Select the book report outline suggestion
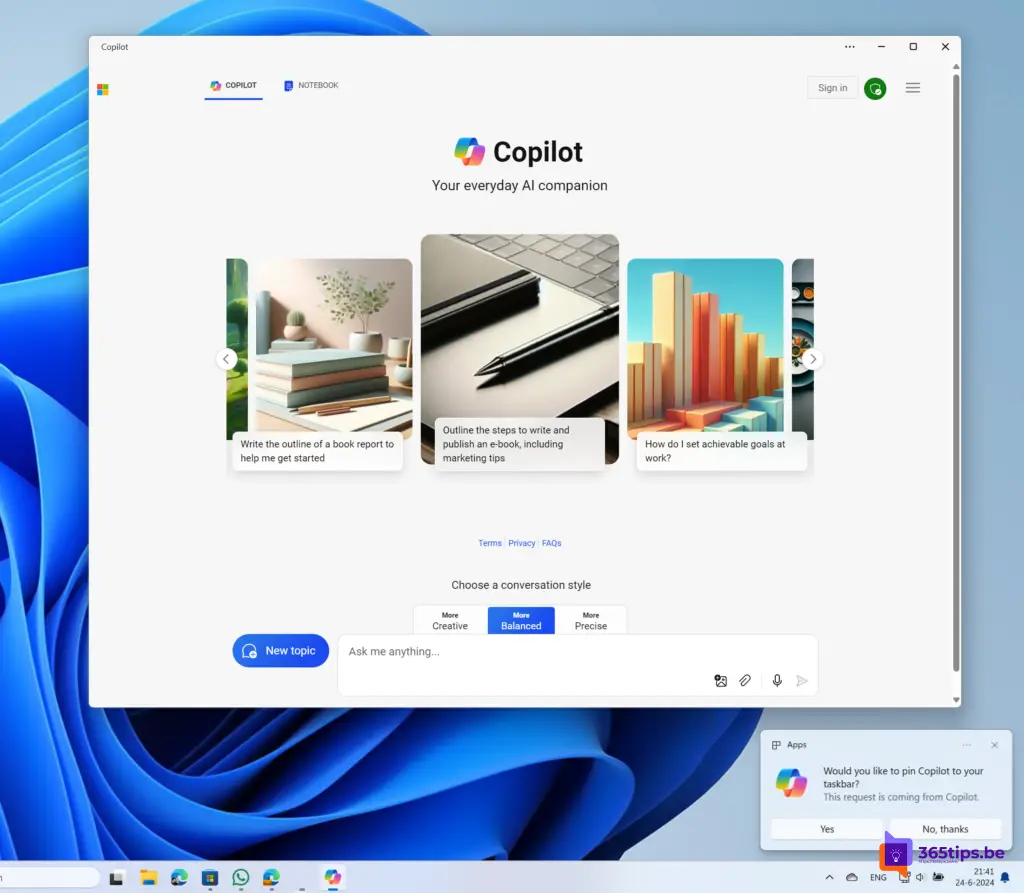This screenshot has width=1024, height=893. [317, 451]
